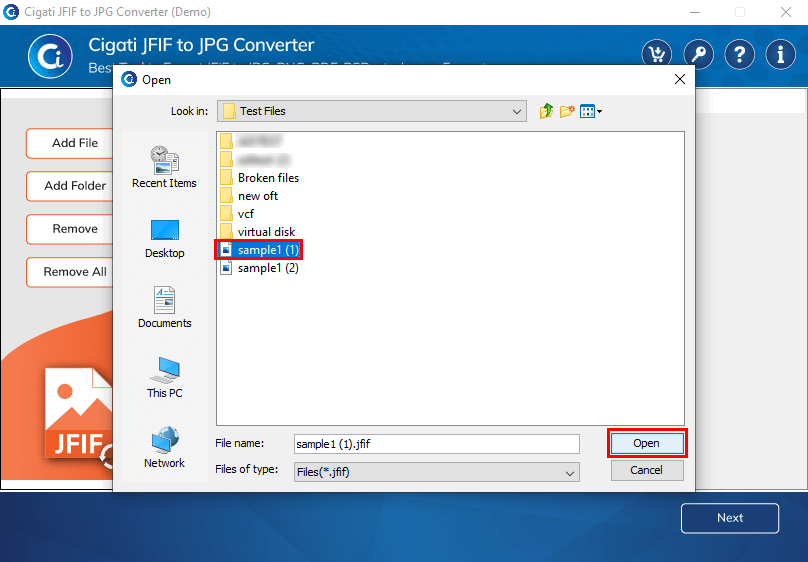This screenshot has height=562, width=808.
Task: Select the sample1 (2) file
Action: coord(259,268)
